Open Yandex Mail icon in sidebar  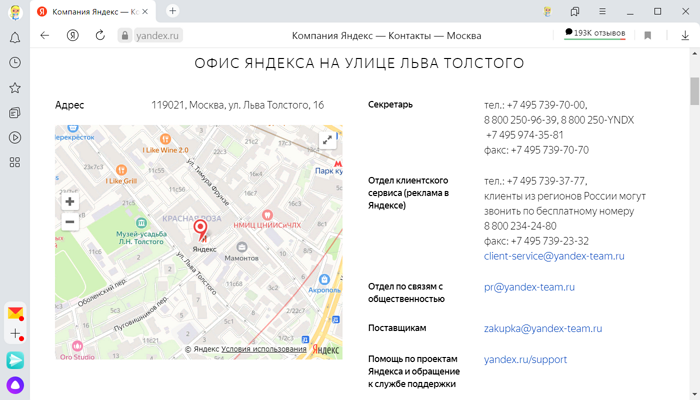[x=15, y=313]
